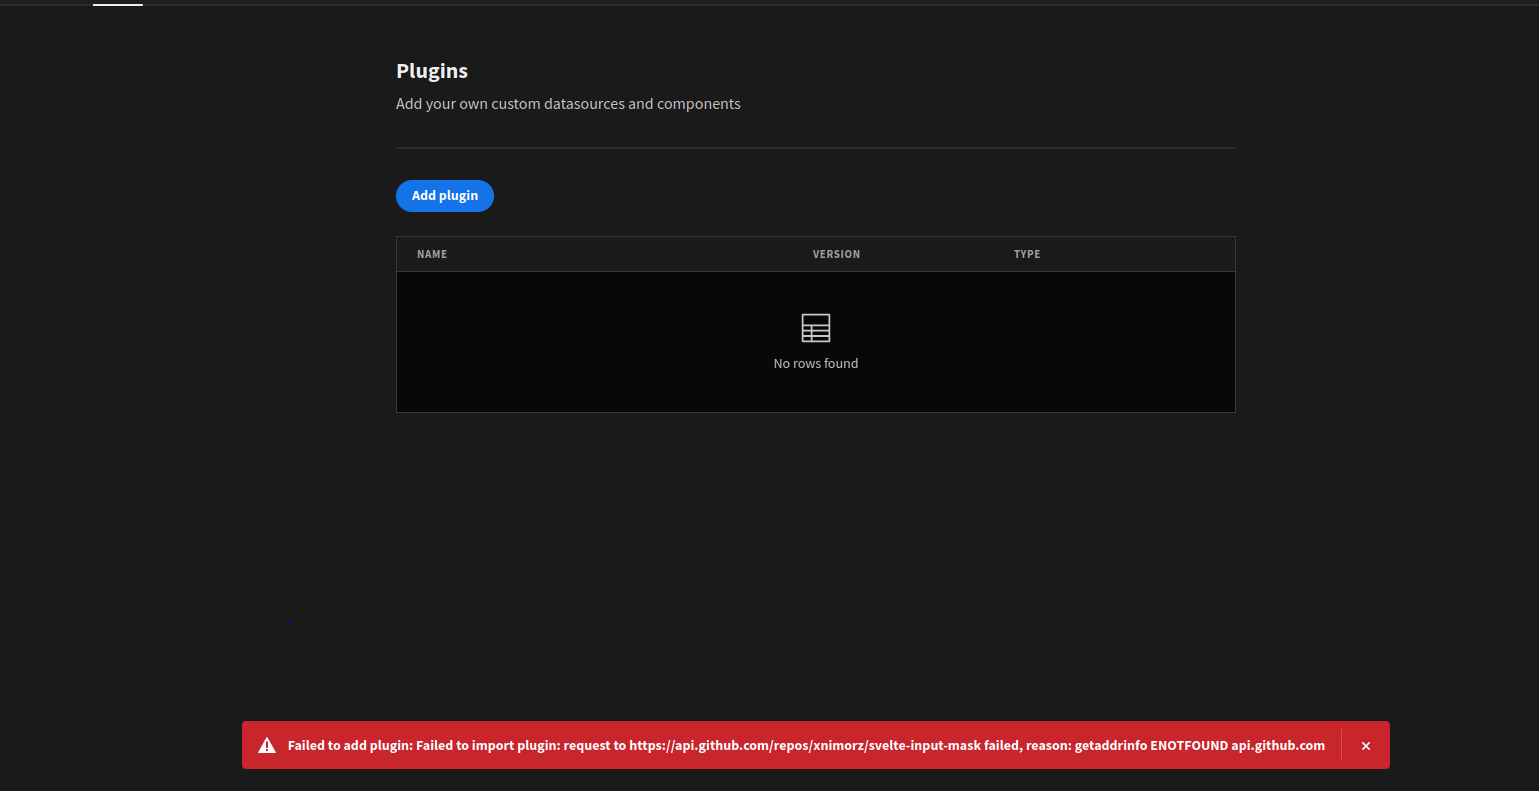
Task: Click the Add plugin button
Action: pyautogui.click(x=444, y=195)
